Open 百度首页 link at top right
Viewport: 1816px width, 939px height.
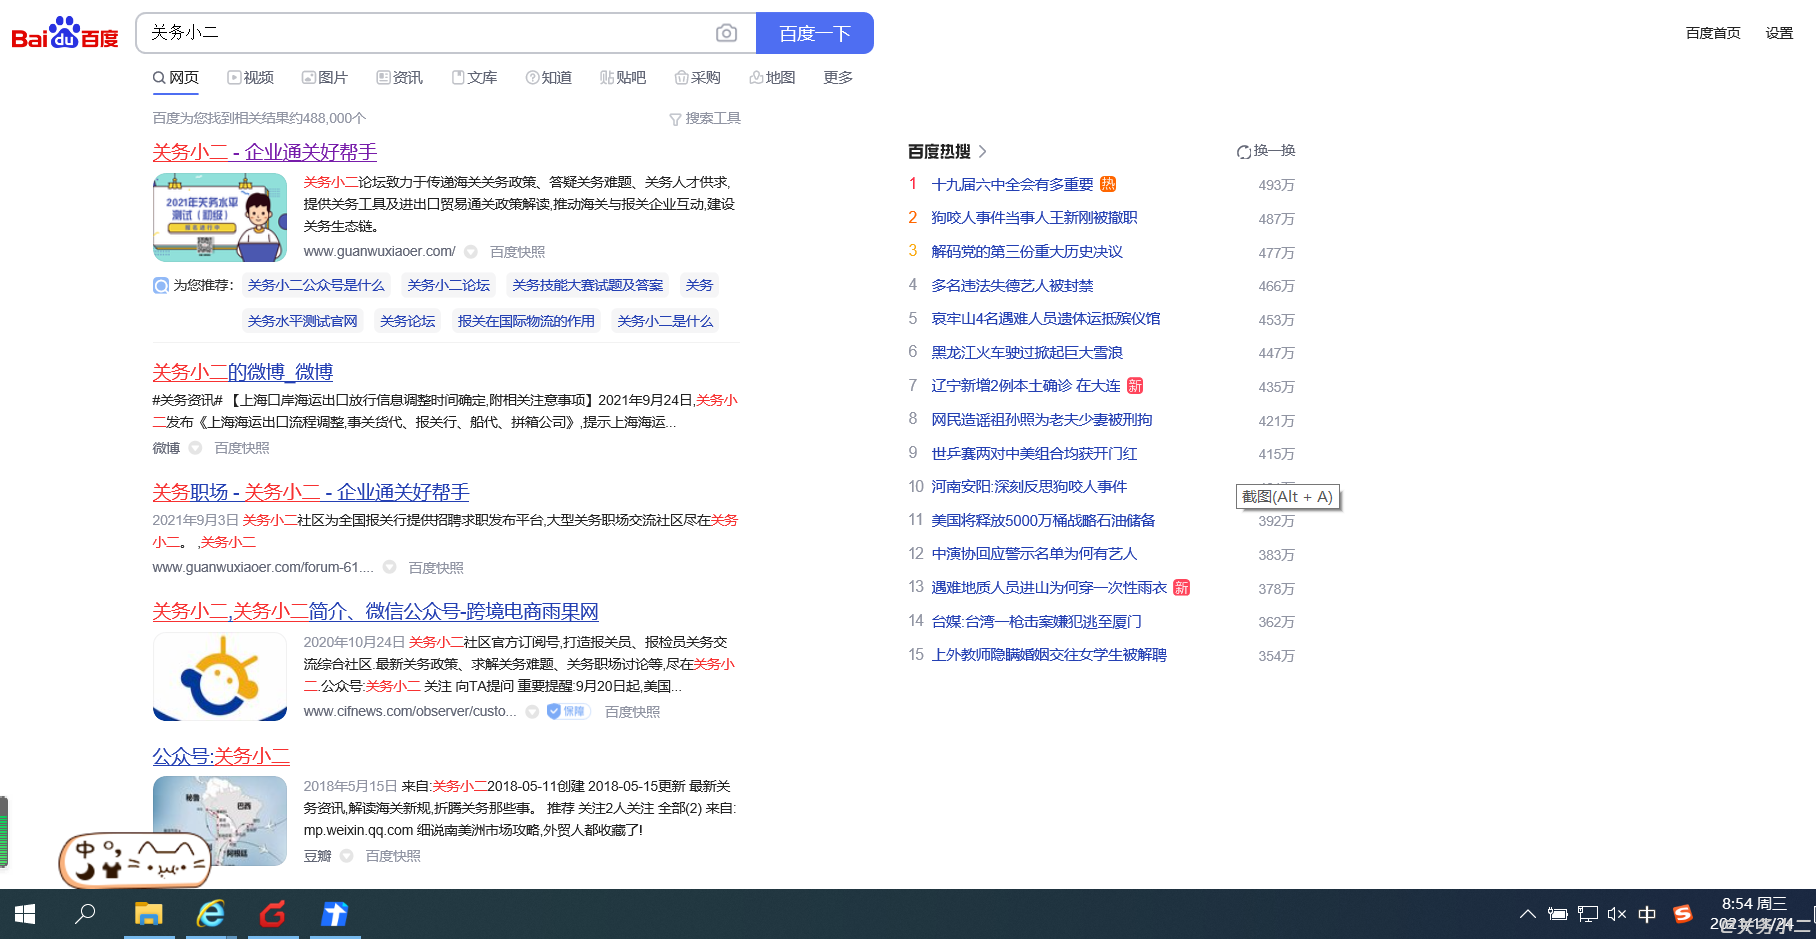(x=1713, y=33)
